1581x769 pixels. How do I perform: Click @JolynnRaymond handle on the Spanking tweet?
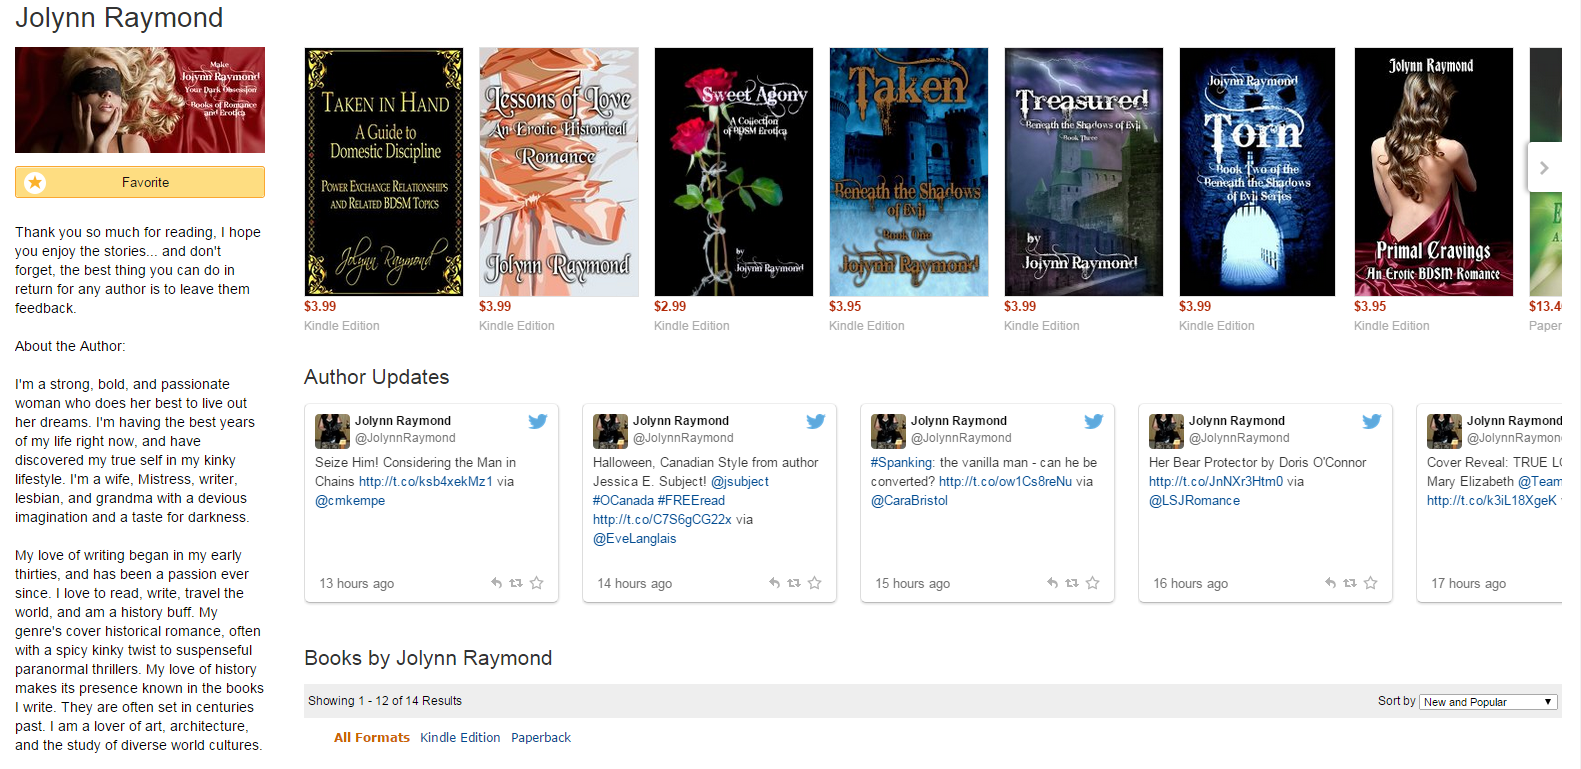click(x=961, y=438)
